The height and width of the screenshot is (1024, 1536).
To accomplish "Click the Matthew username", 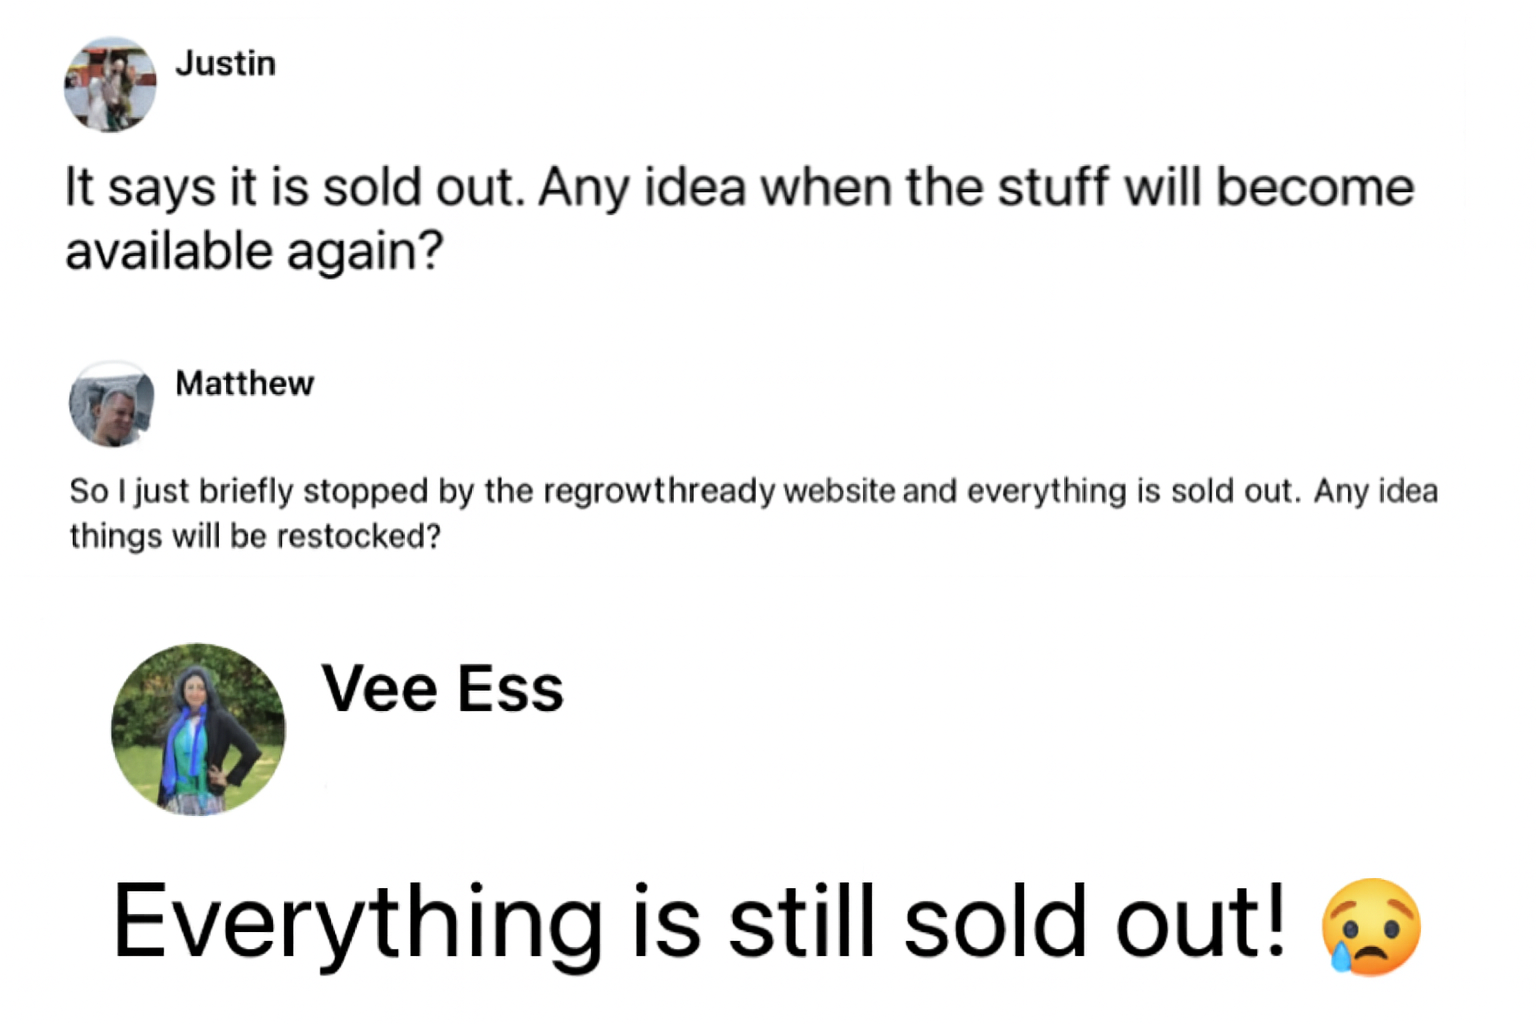I will coord(244,383).
